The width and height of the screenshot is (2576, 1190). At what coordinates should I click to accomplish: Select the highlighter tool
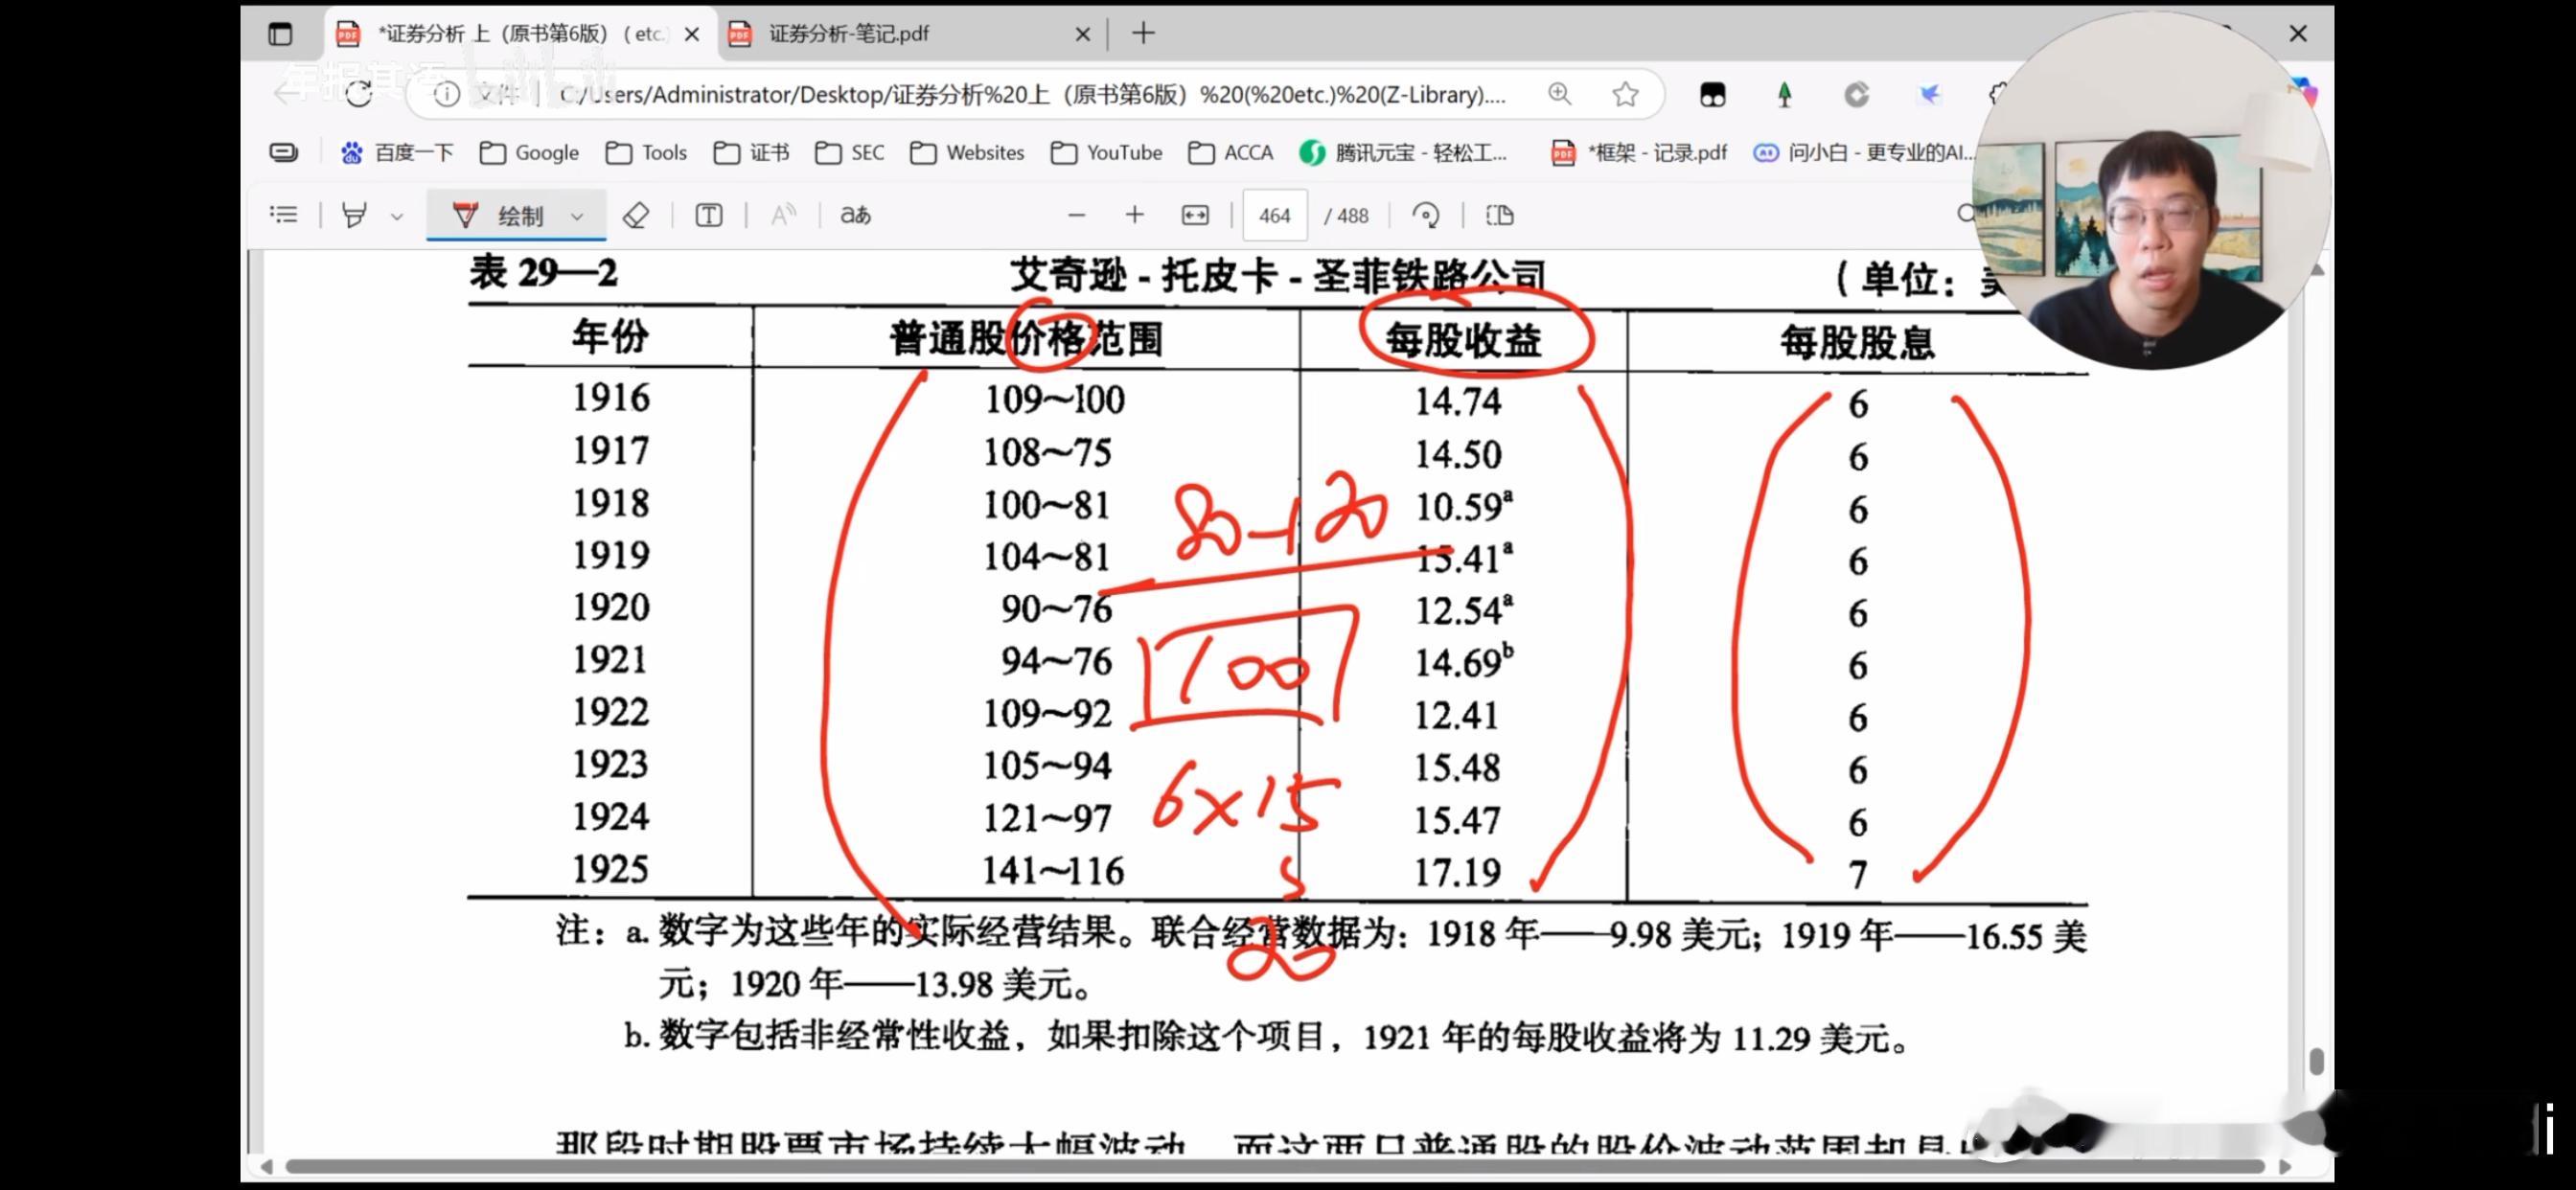tap(354, 215)
